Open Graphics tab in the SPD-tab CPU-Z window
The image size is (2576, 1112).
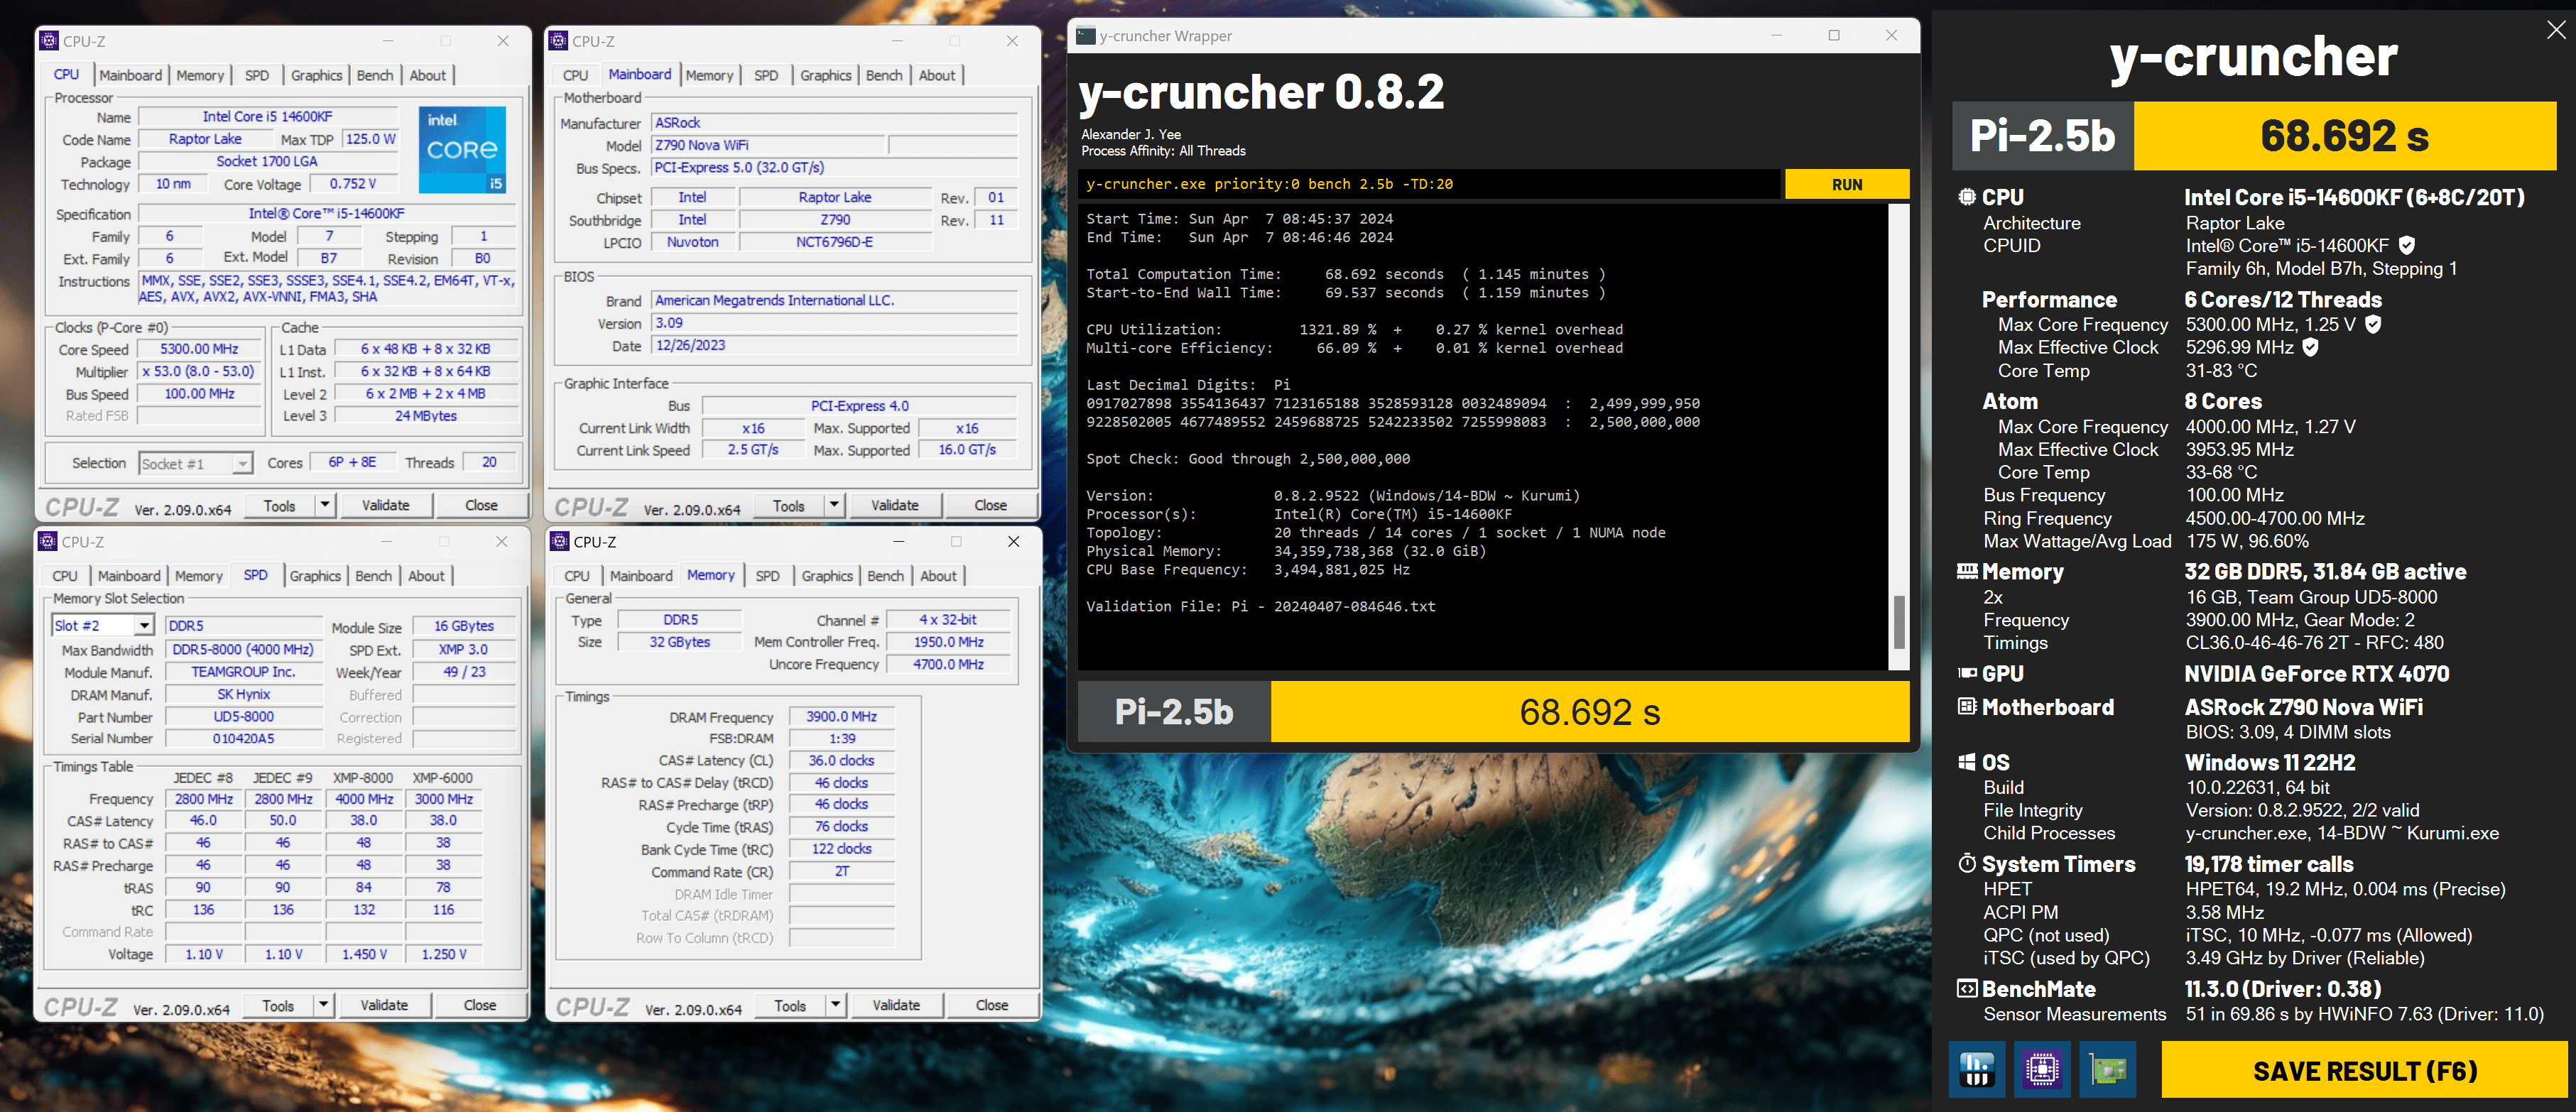[315, 575]
